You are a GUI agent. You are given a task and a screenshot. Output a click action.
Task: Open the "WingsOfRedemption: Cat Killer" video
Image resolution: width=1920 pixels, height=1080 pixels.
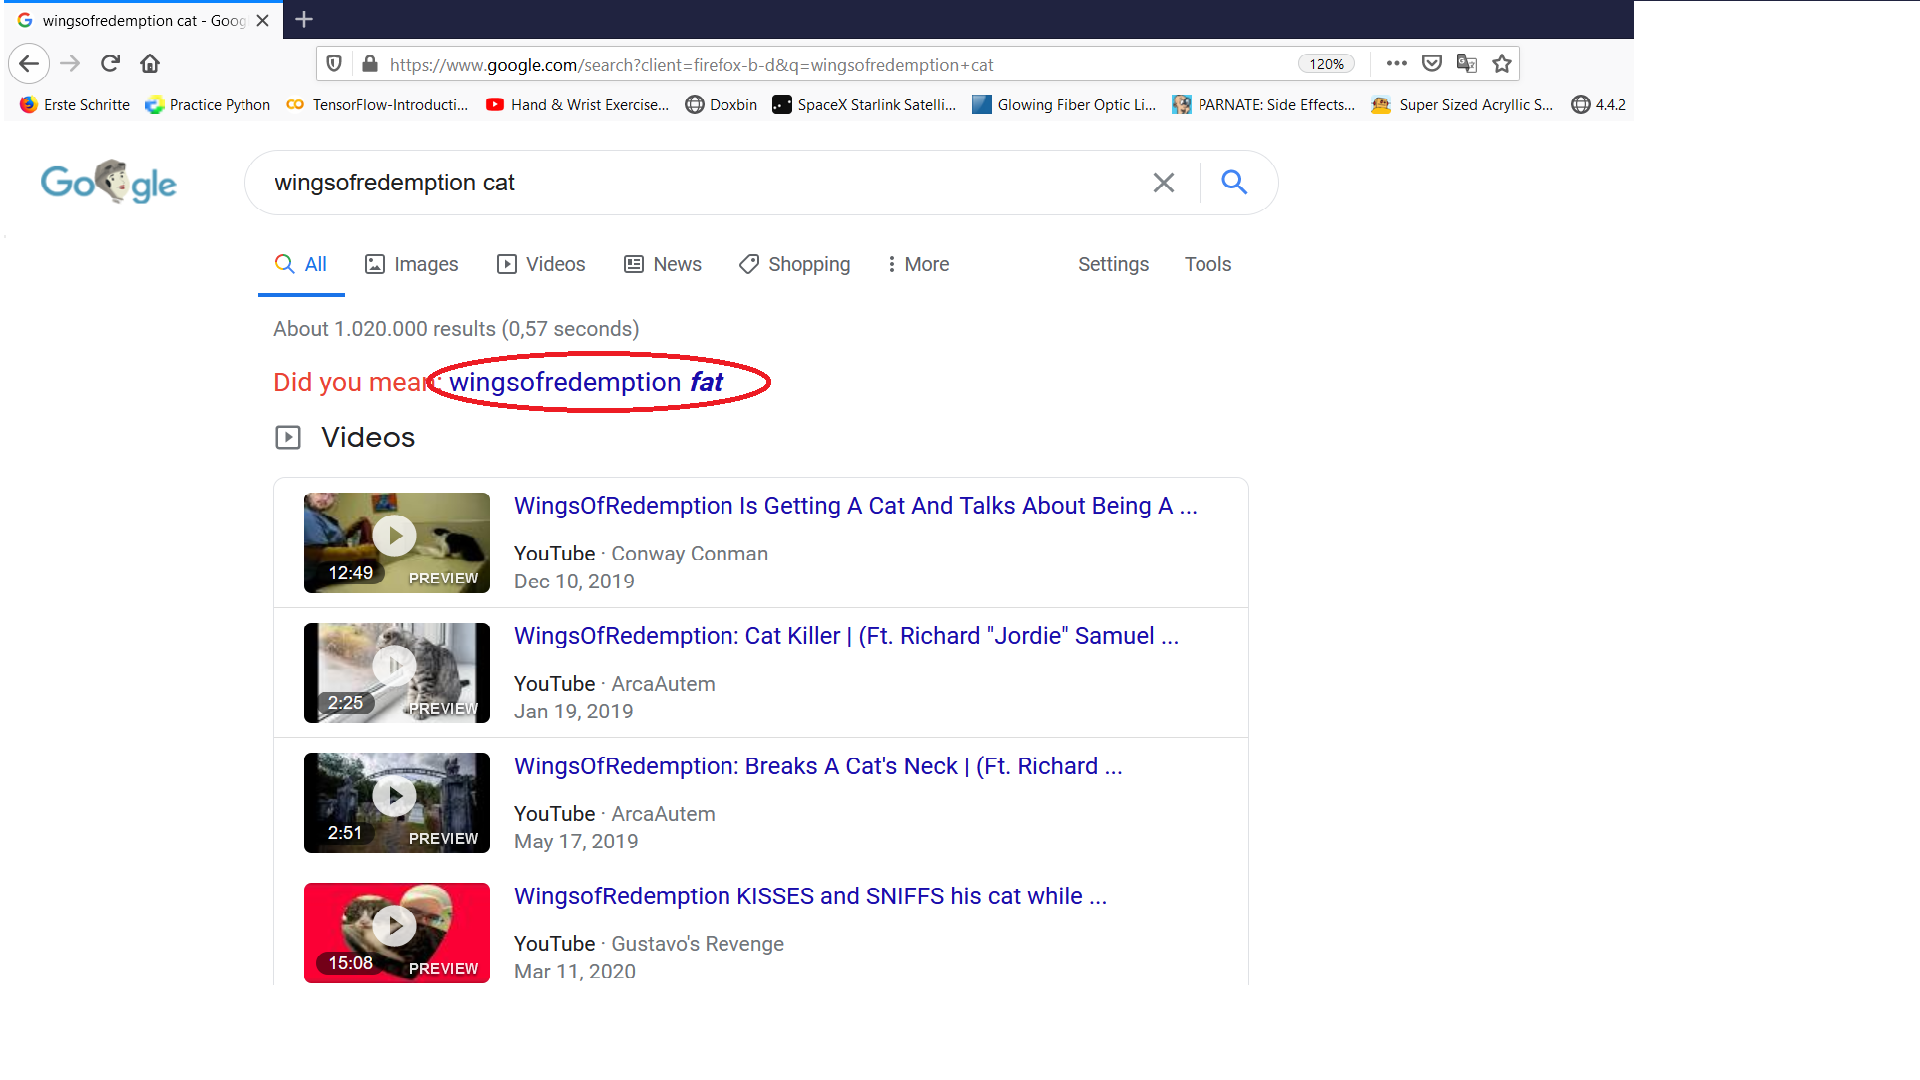coord(846,636)
